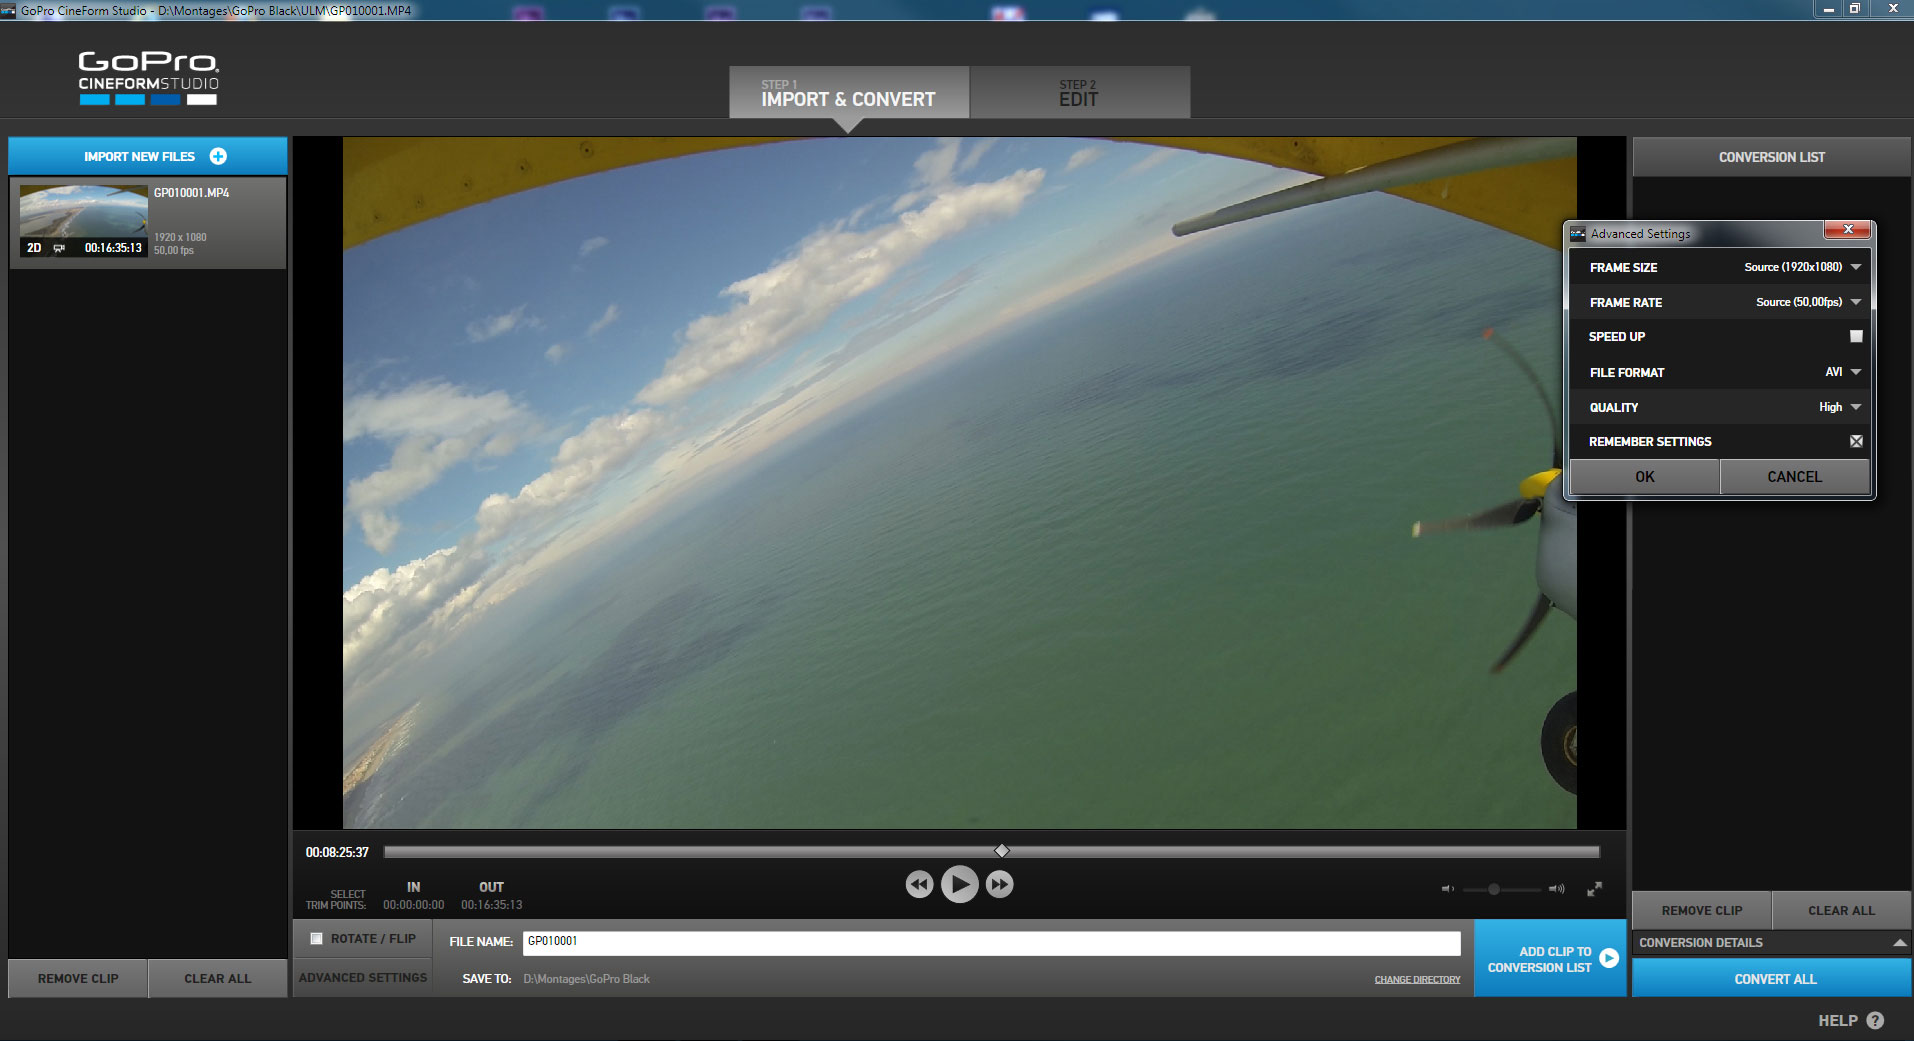
Task: Click Advanced Settings dialog title icon
Action: (1578, 234)
